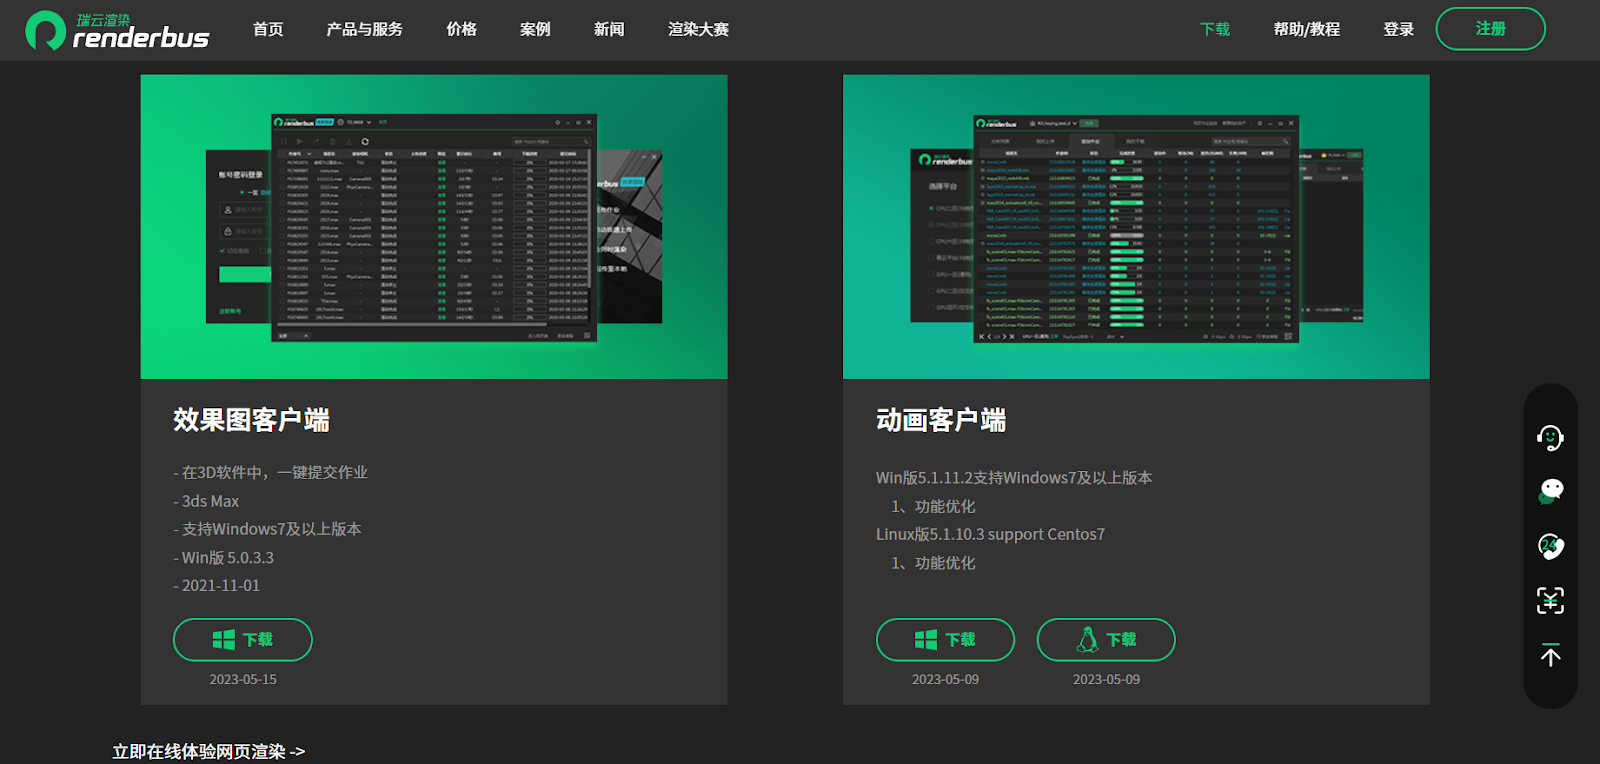
Task: Open 立即在线体验网页渲染 link
Action: coord(208,751)
